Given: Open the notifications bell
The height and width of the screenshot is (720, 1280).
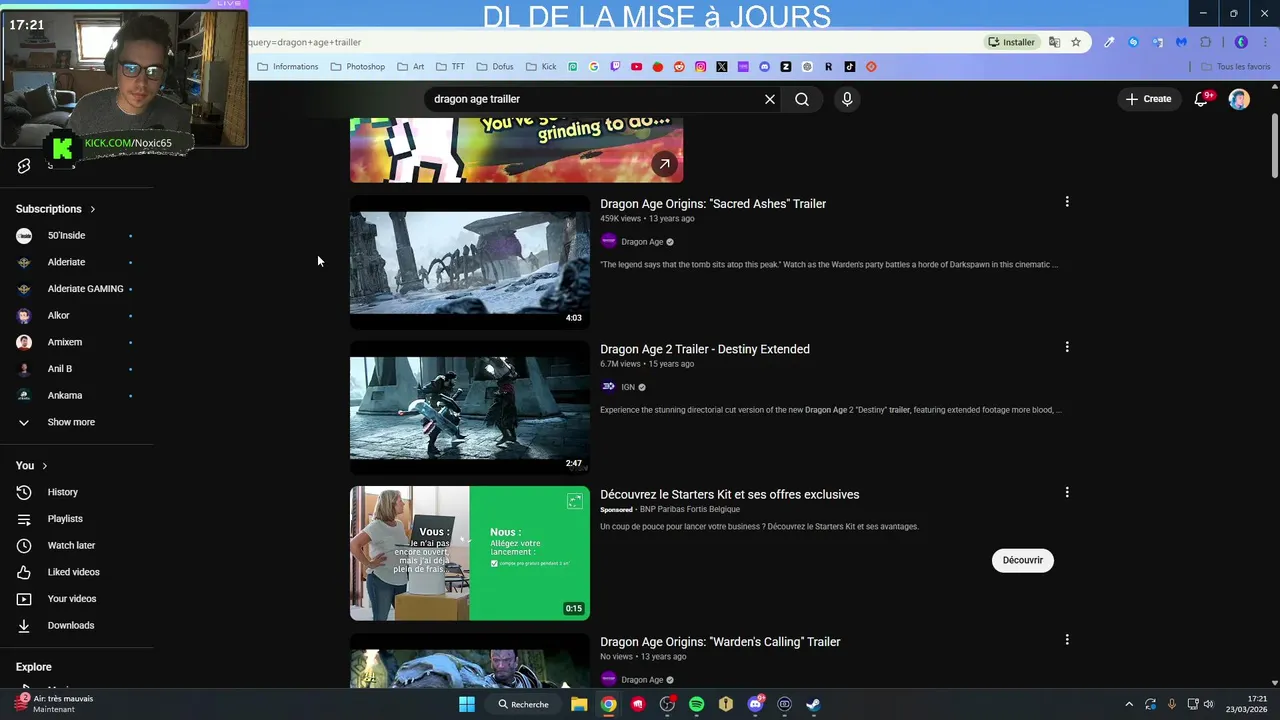Looking at the screenshot, I should coord(1202,99).
